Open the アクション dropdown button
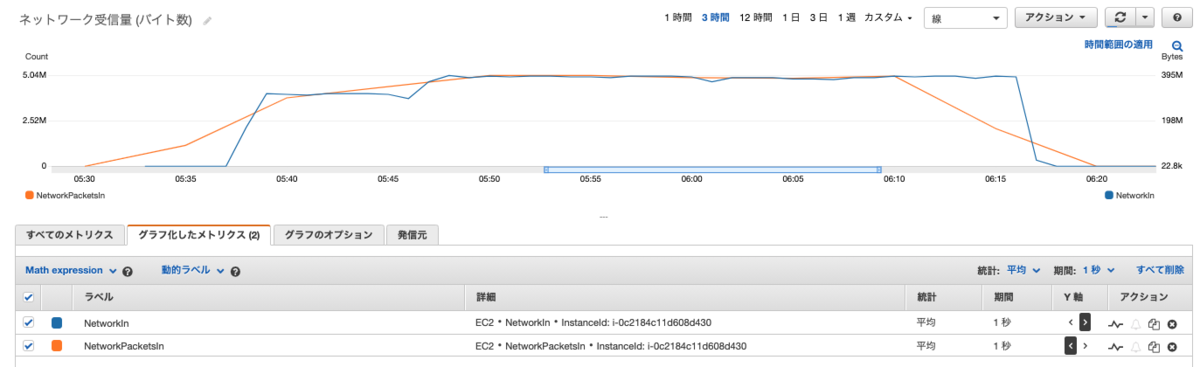The height and width of the screenshot is (367, 1200). 1056,18
